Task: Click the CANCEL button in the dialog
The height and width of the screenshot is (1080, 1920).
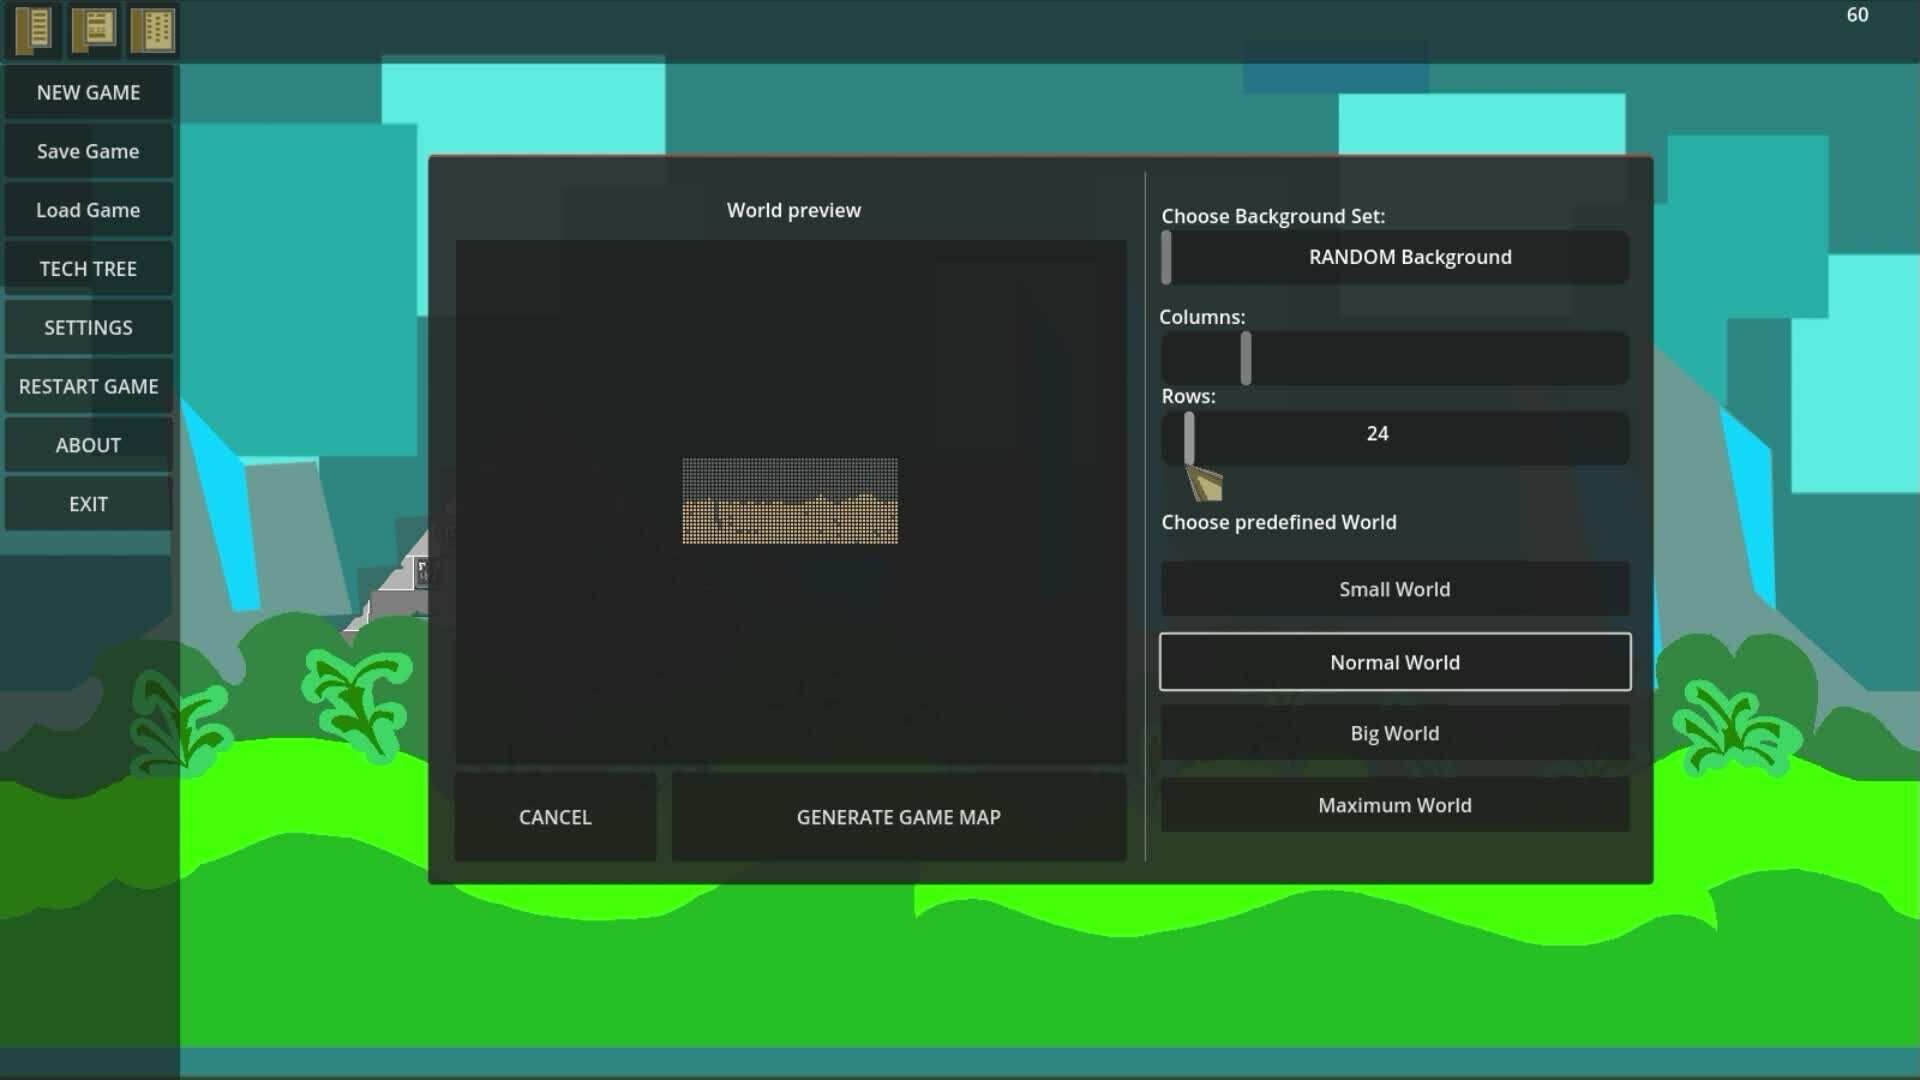Action: 555,817
